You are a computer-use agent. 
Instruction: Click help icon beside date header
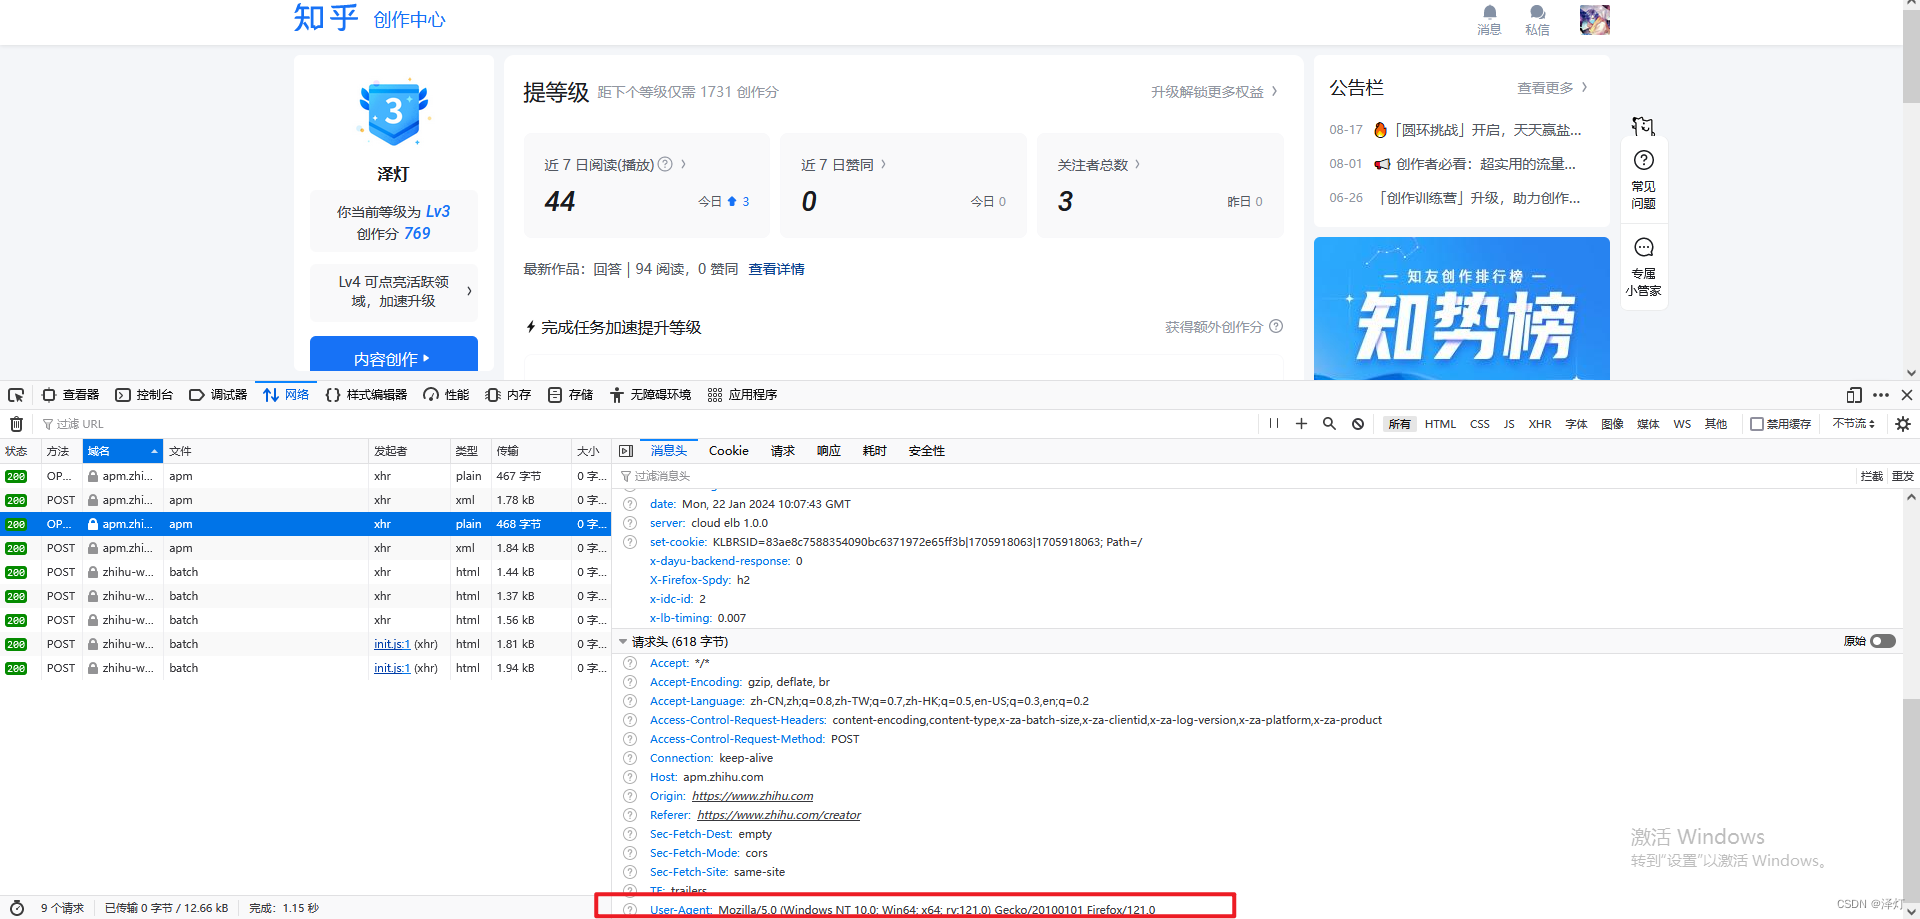point(630,504)
